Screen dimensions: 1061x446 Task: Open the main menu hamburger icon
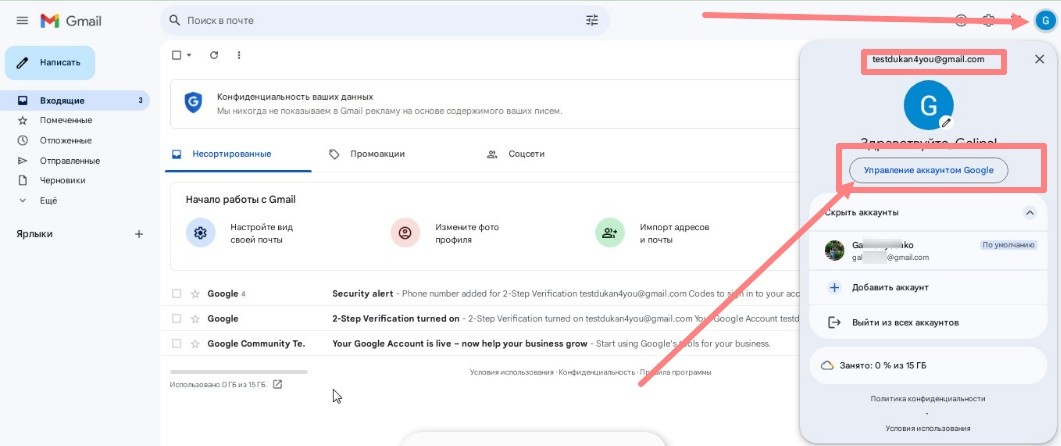pos(22,21)
